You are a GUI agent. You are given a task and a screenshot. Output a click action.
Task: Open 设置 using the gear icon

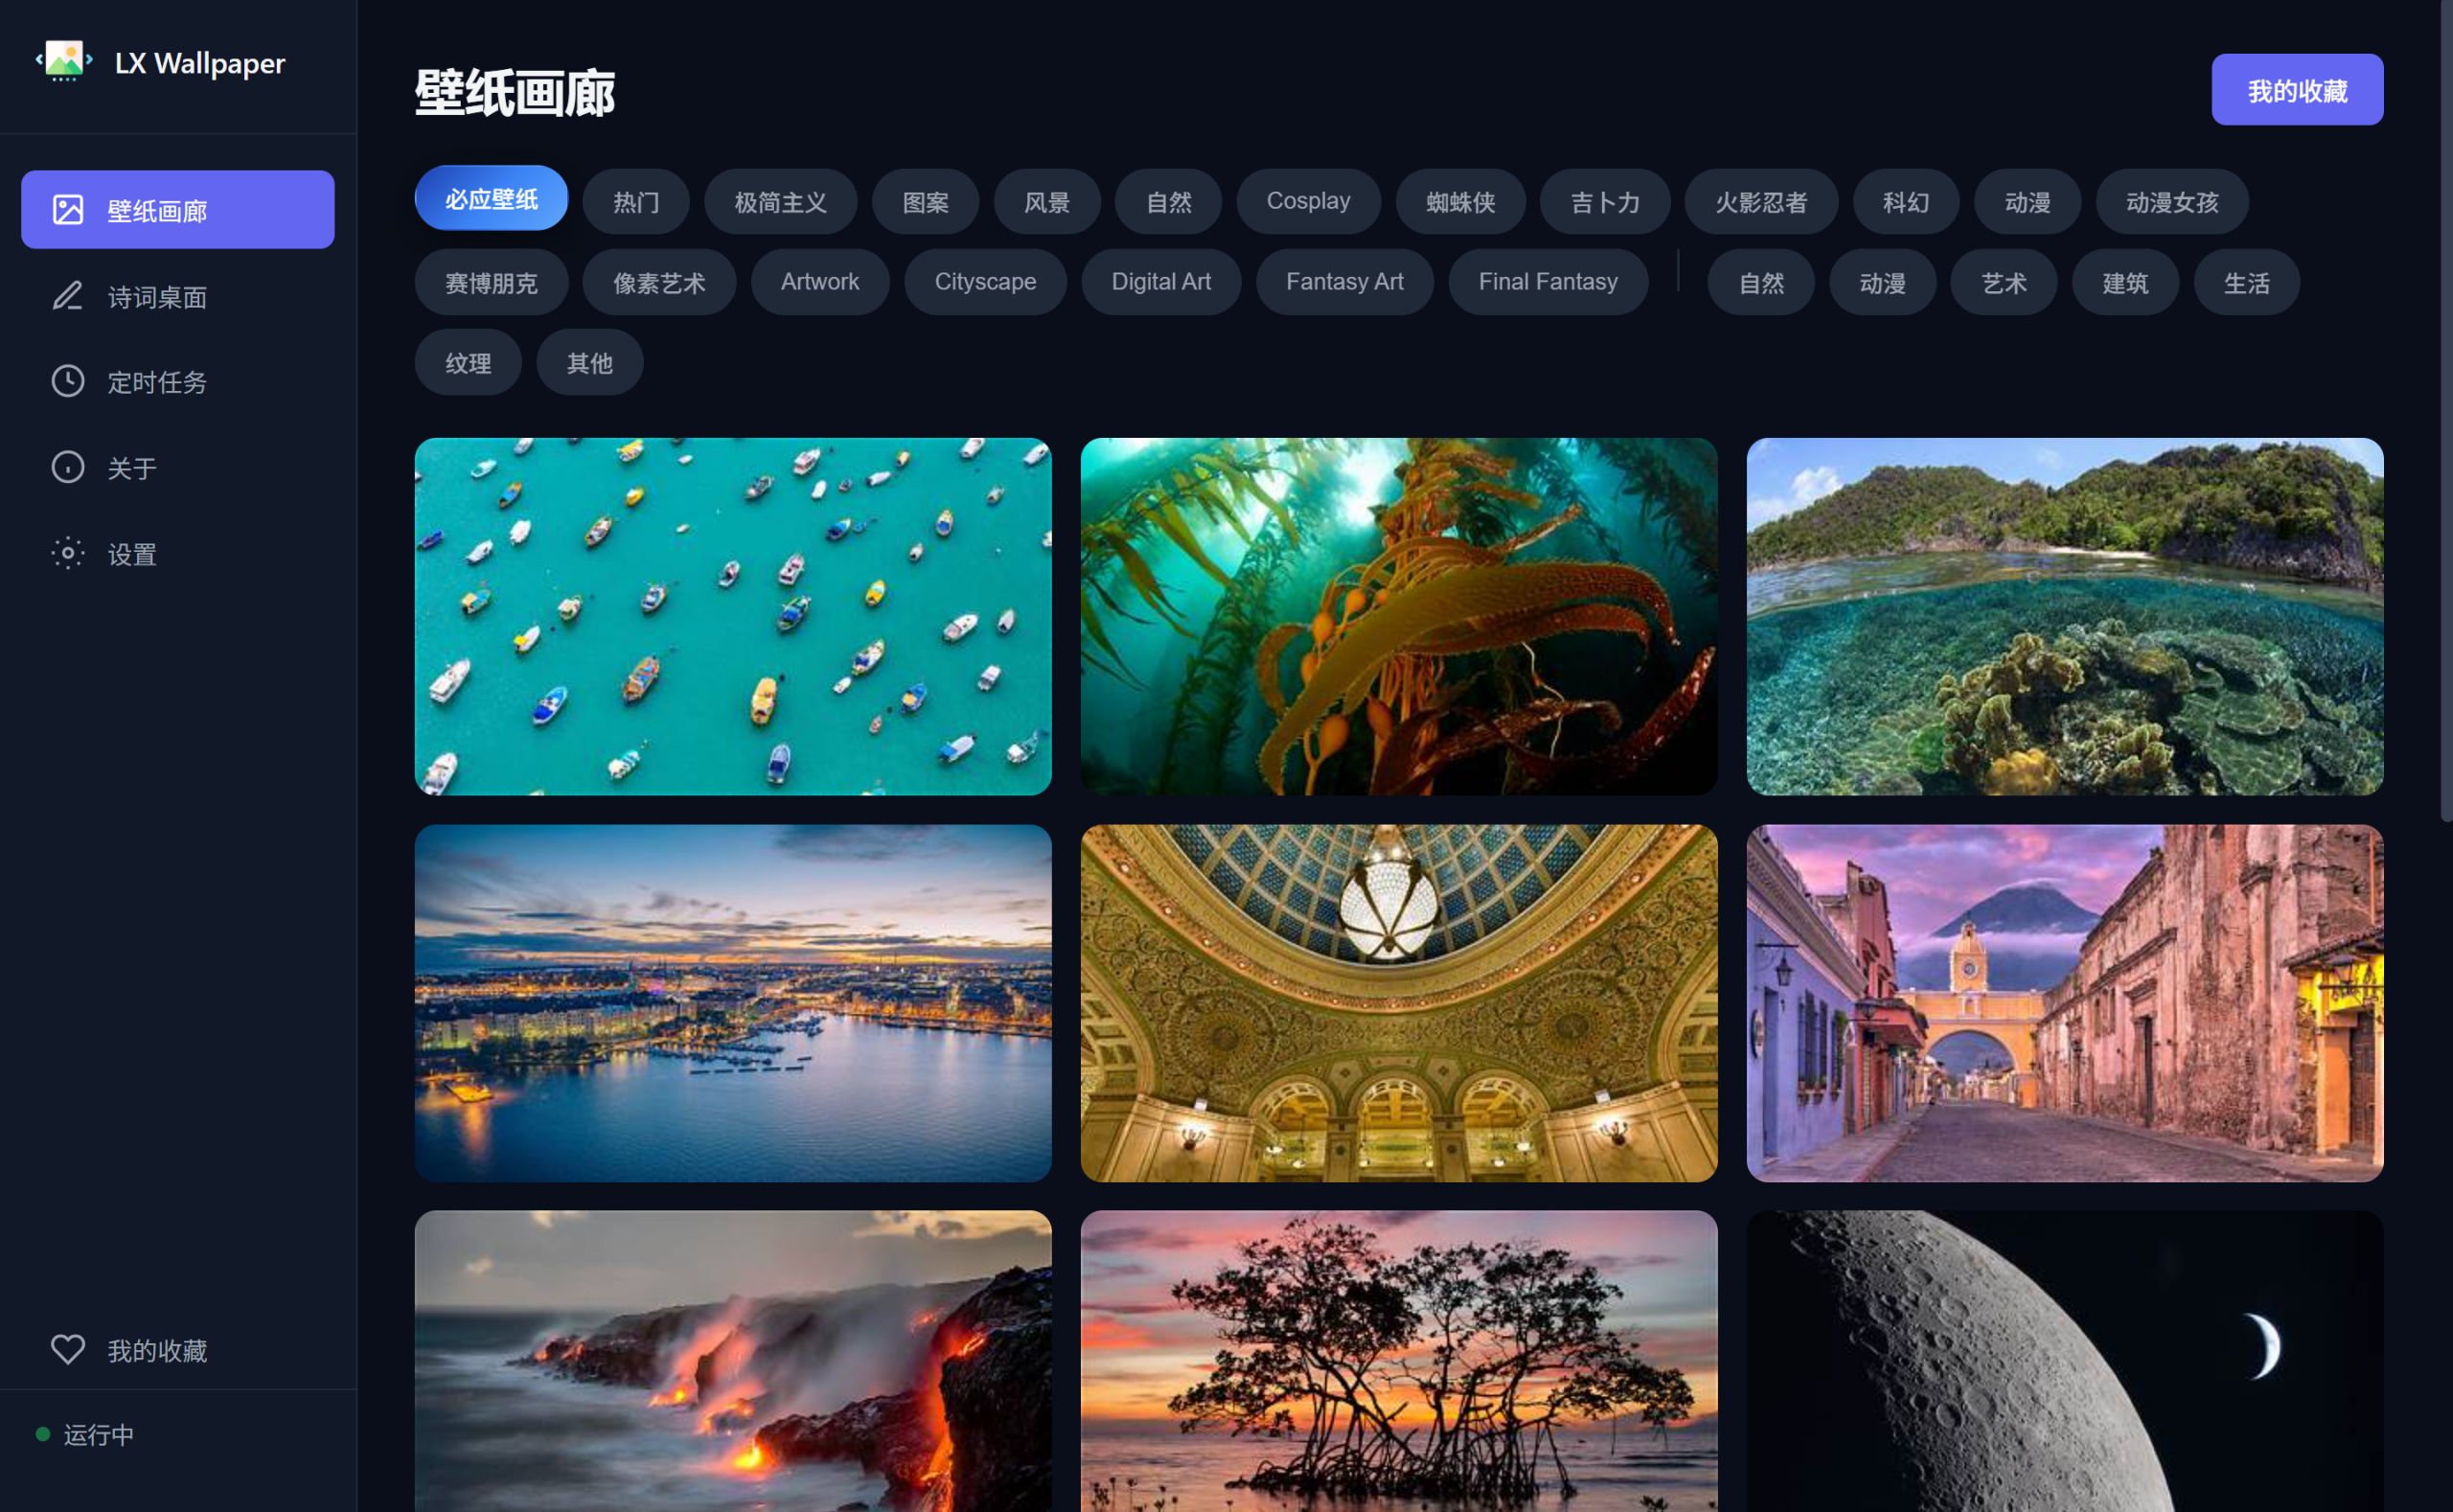click(68, 553)
